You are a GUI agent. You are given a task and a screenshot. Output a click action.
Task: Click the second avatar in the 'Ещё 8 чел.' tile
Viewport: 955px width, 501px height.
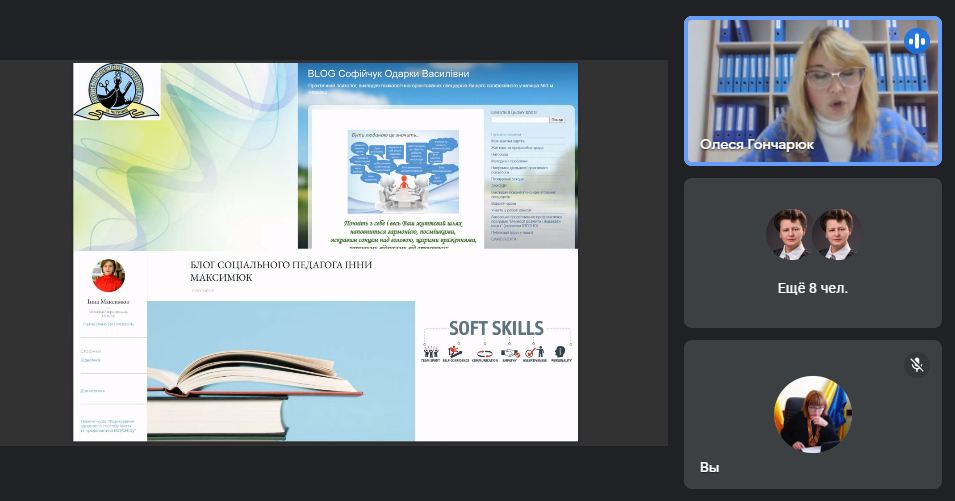click(836, 234)
